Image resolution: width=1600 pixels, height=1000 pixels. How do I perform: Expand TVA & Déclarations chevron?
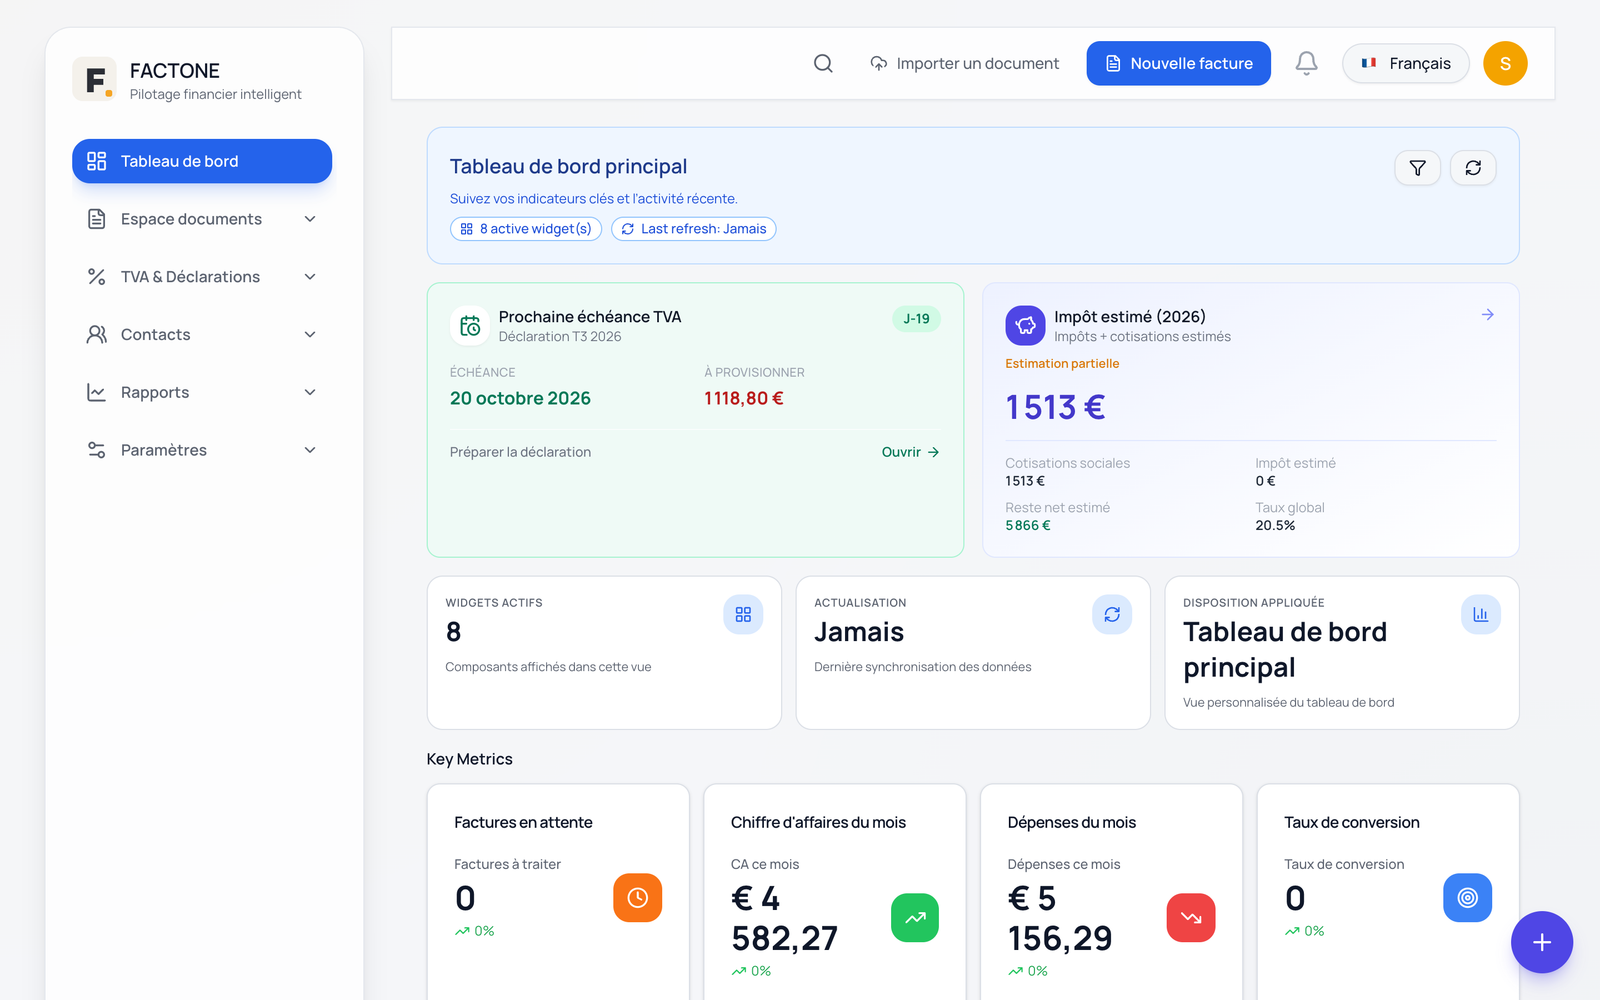[x=310, y=277]
